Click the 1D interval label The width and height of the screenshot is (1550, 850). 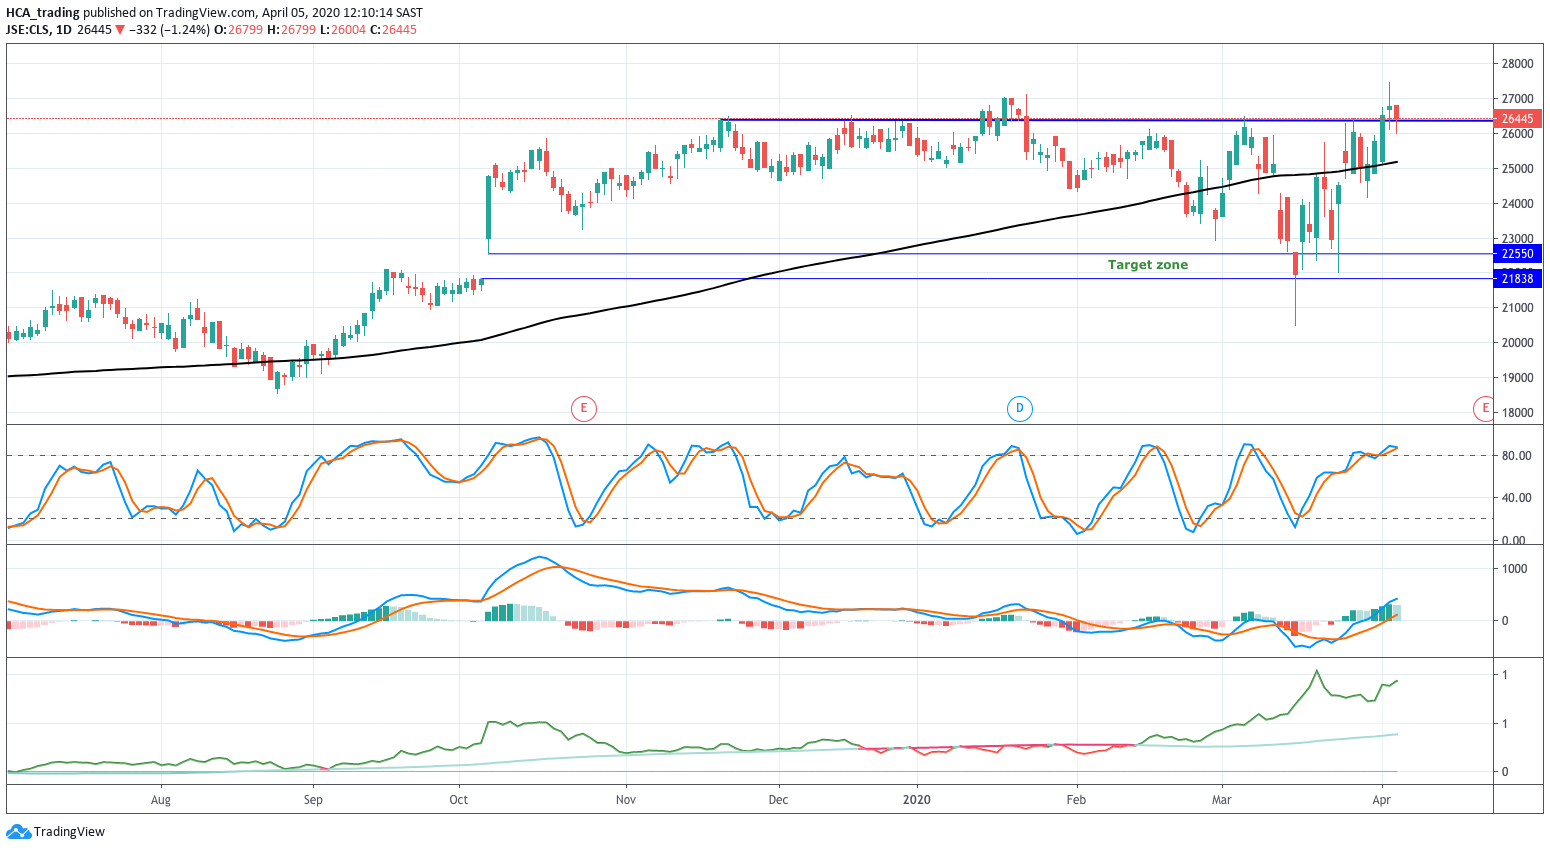pos(63,30)
